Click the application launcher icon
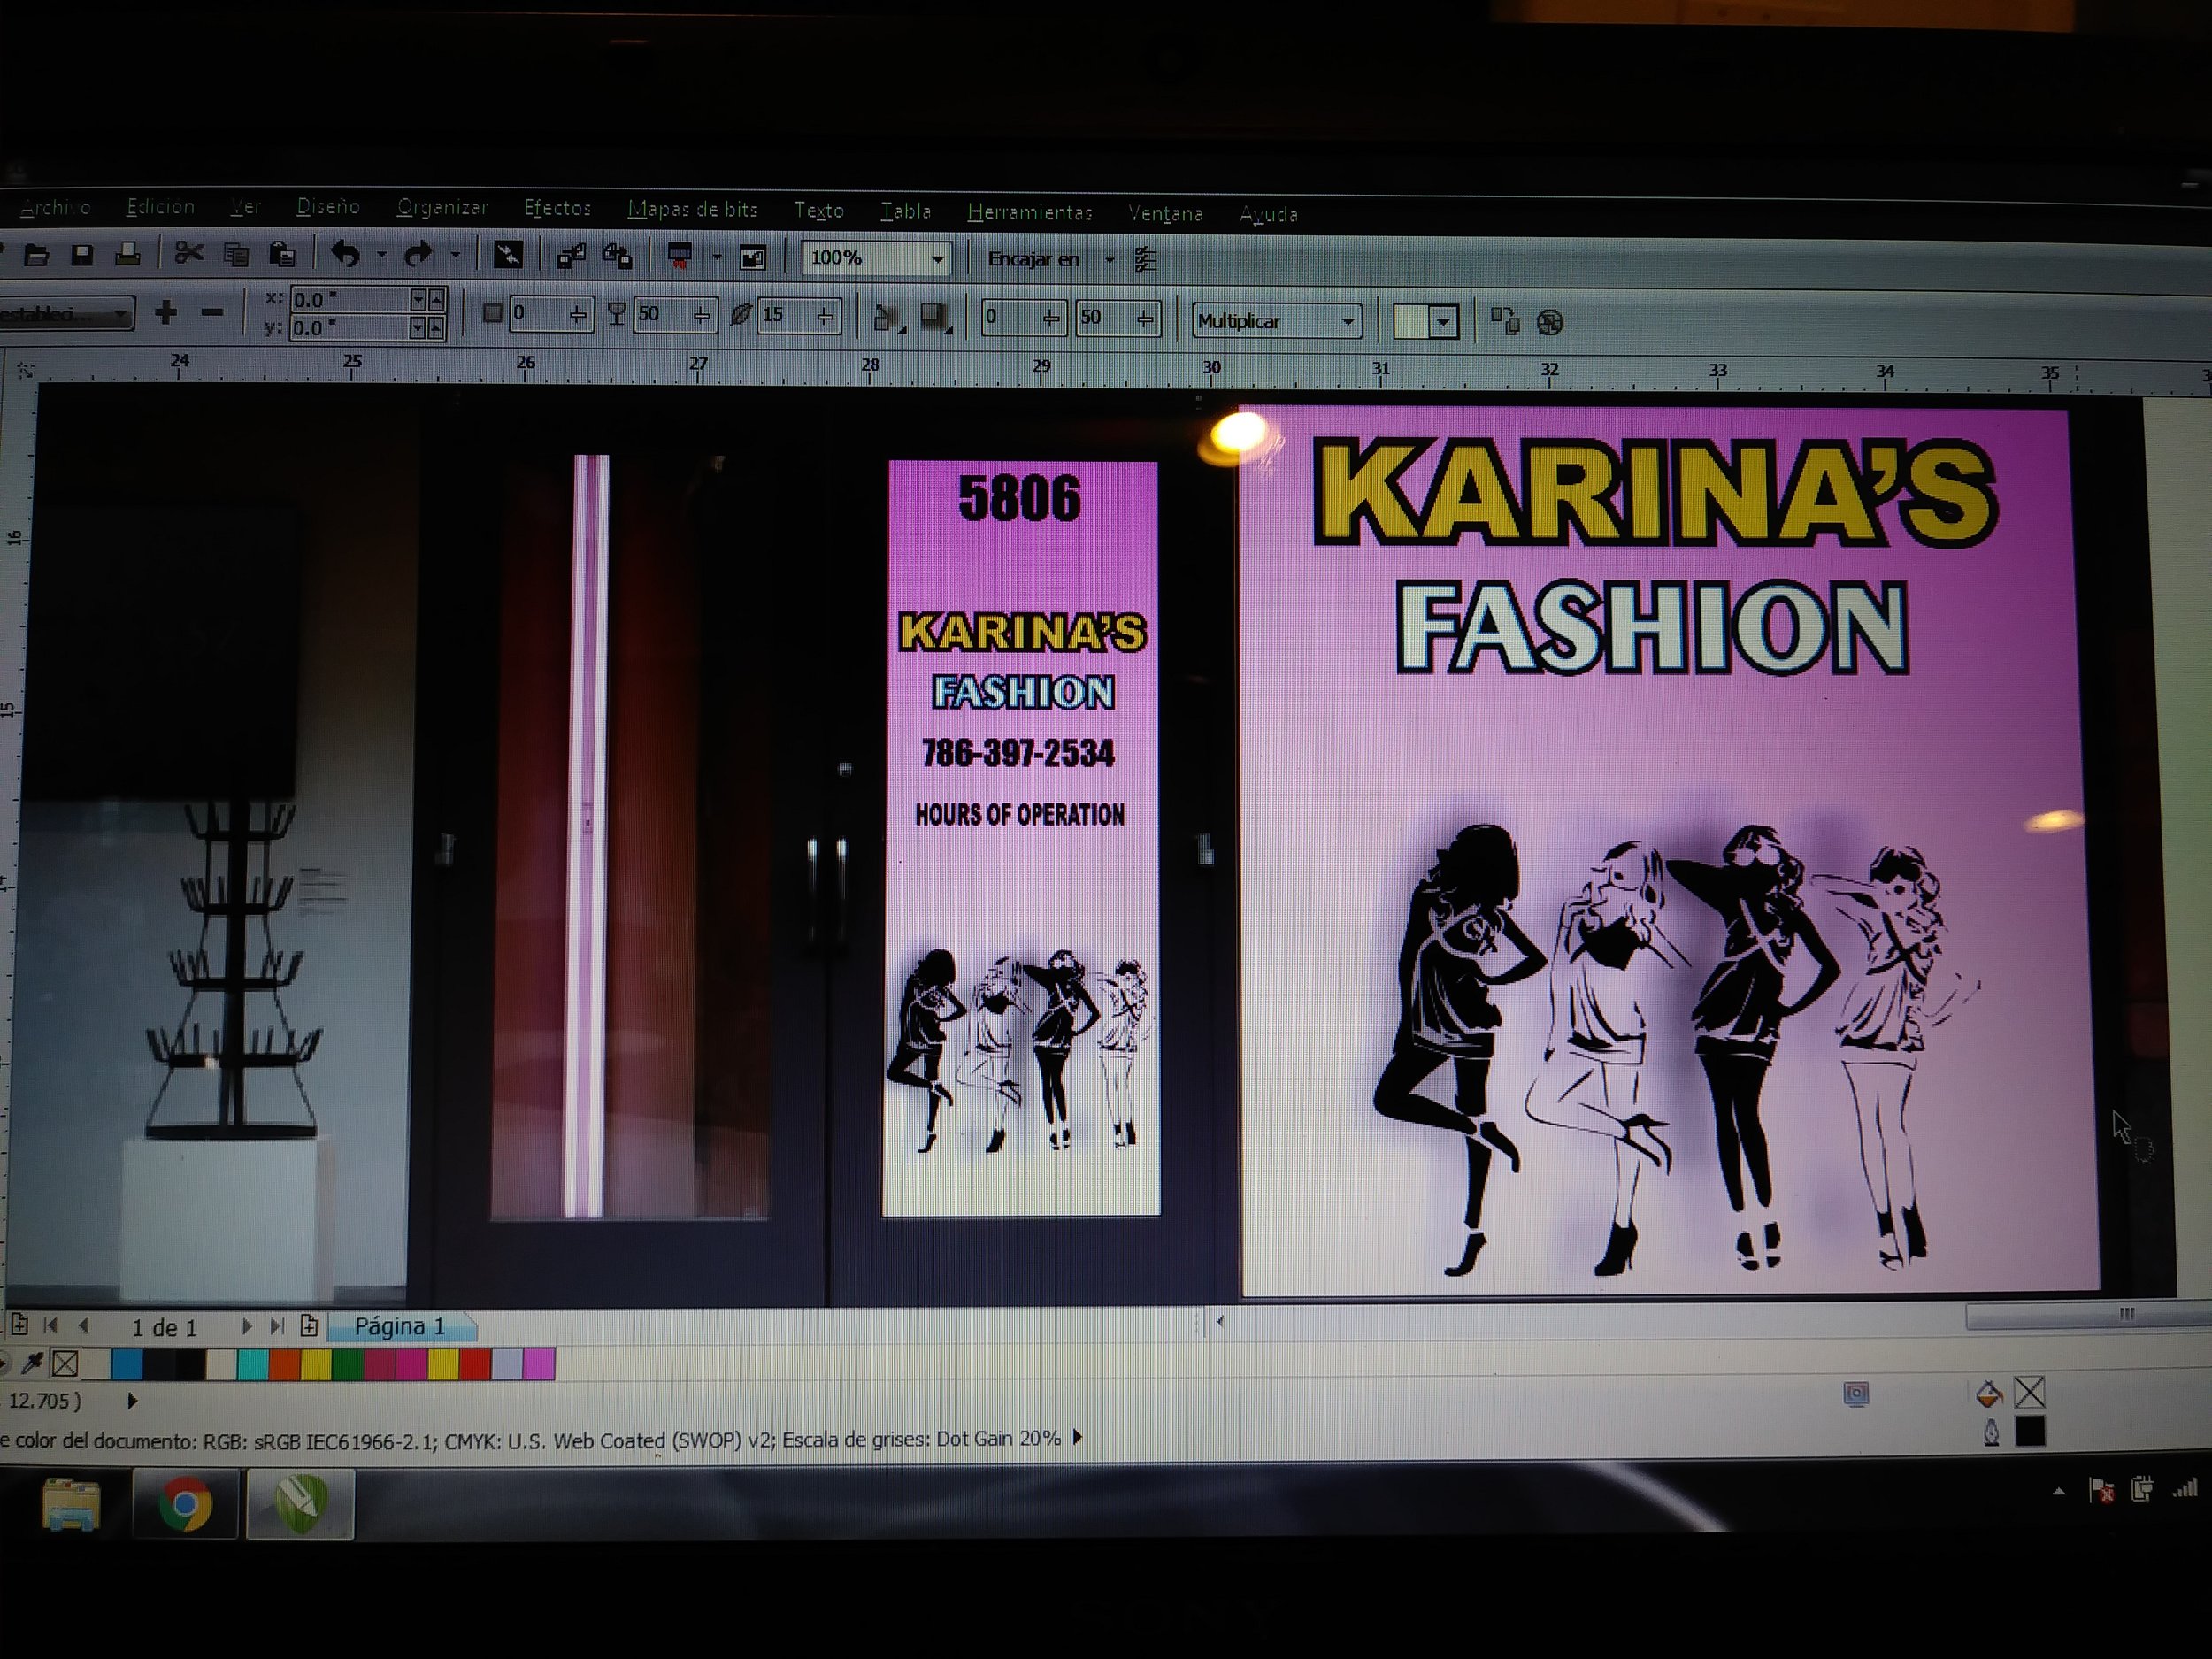Image resolution: width=2212 pixels, height=1659 pixels. (x=680, y=257)
